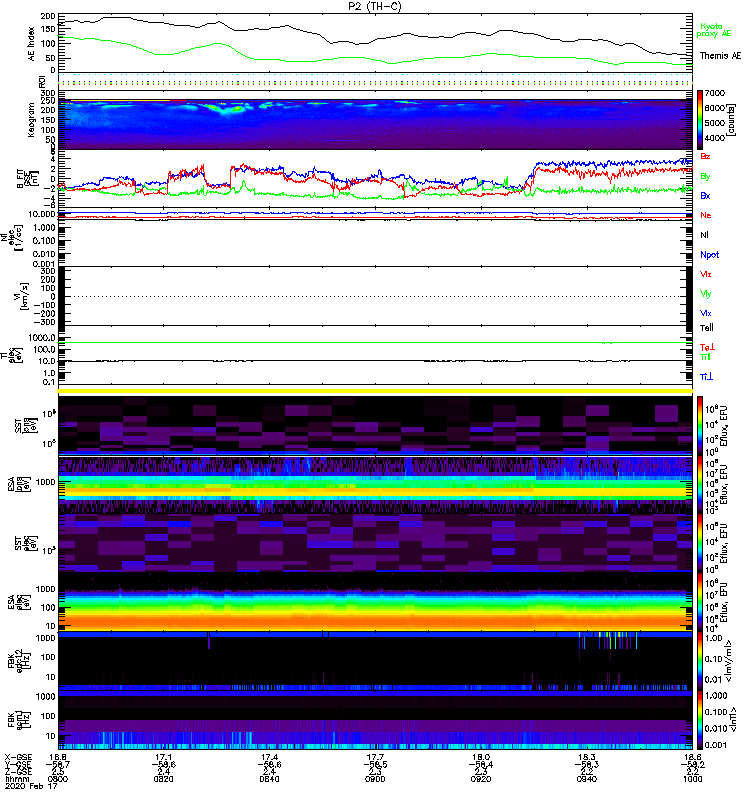Image resolution: width=750 pixels, height=800 pixels.
Task: Click the date '2020 Feb 17'
Action: pos(30,787)
